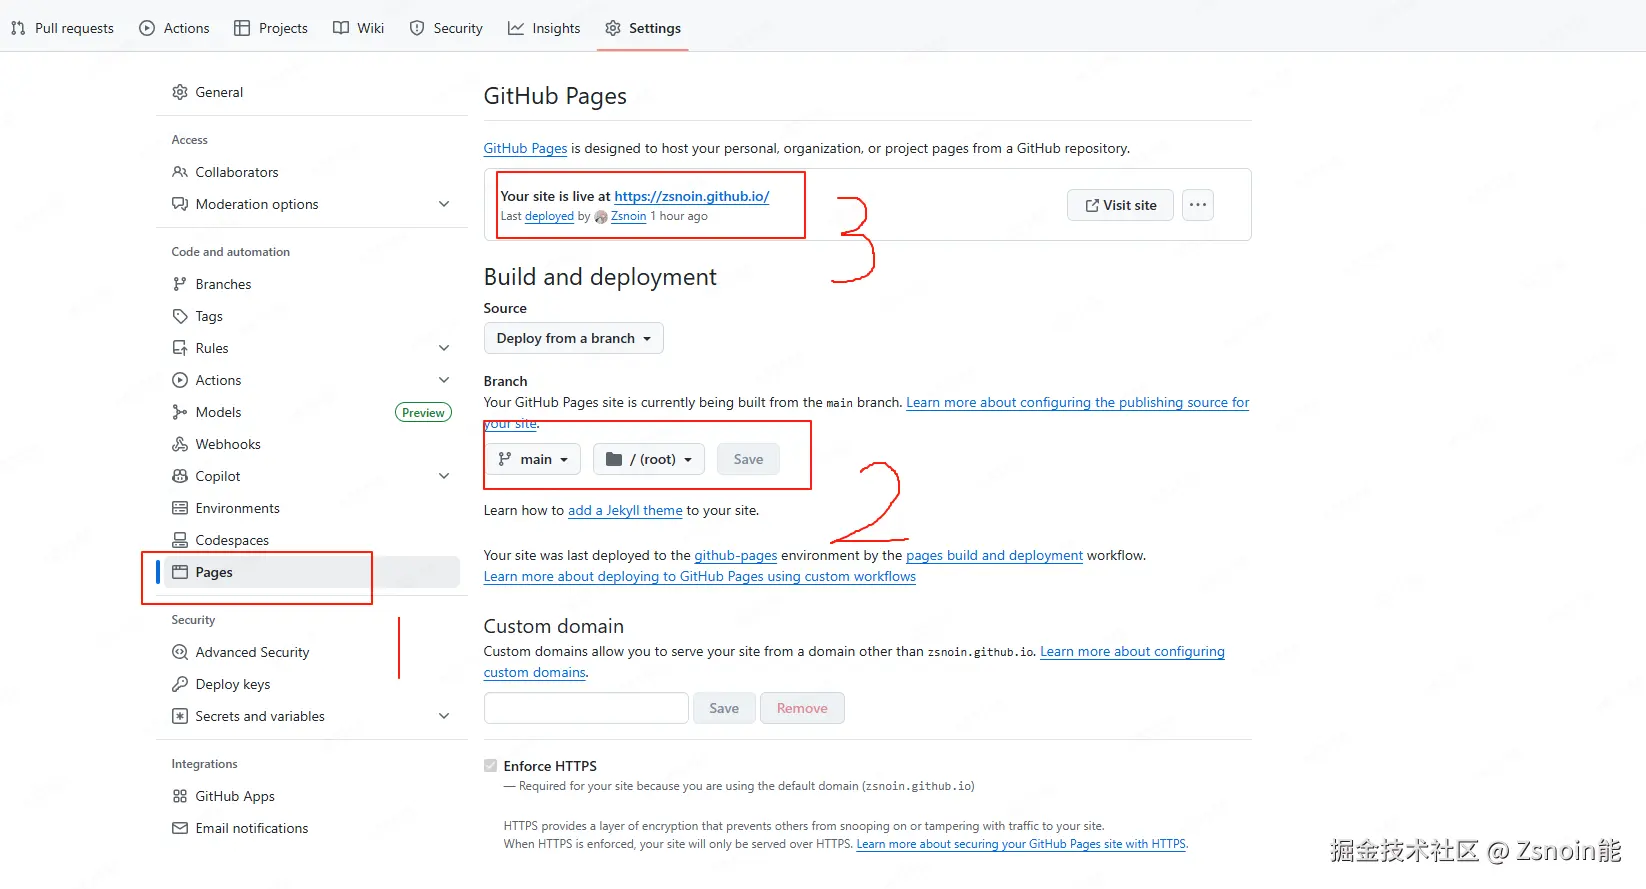Click the Collaborators people icon
The image size is (1646, 889).
pos(180,172)
